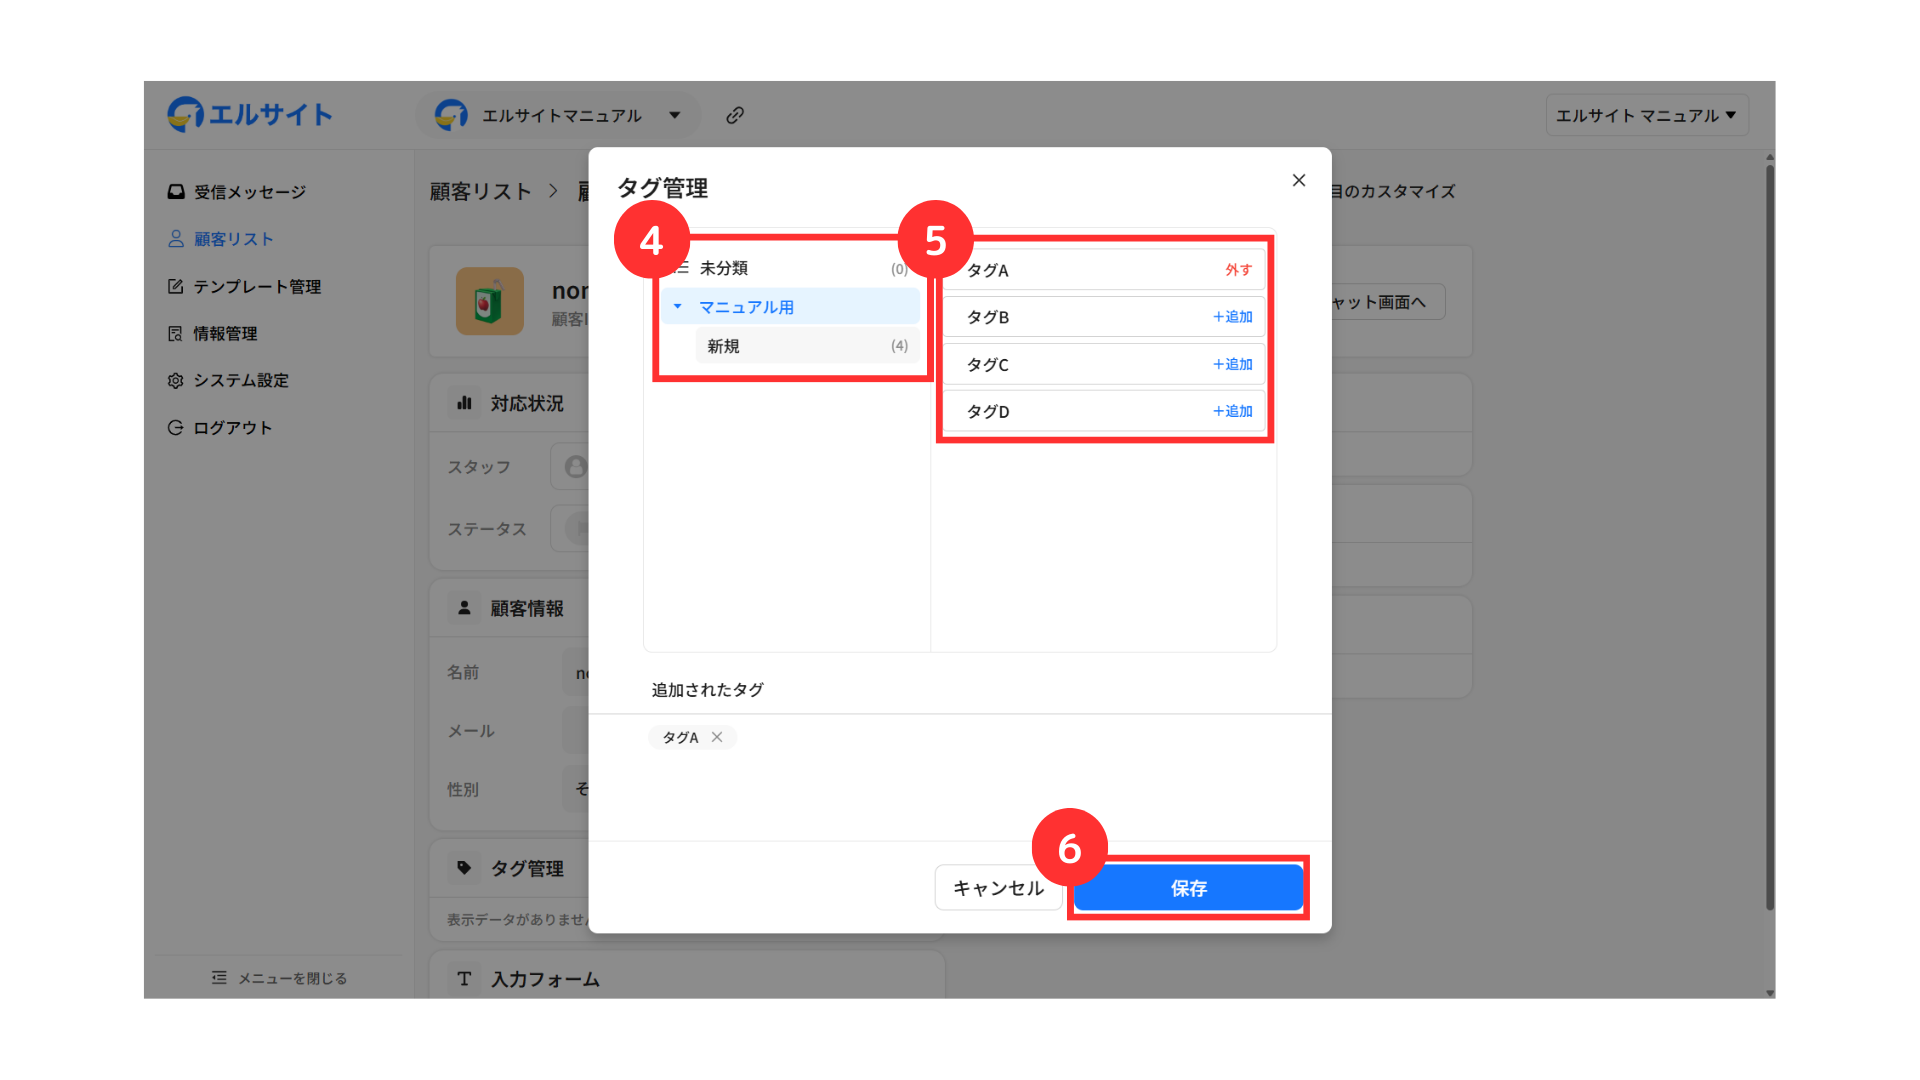This screenshot has height=1080, width=1920.
Task: Toggle 外す to remove タグA
Action: tap(1238, 270)
